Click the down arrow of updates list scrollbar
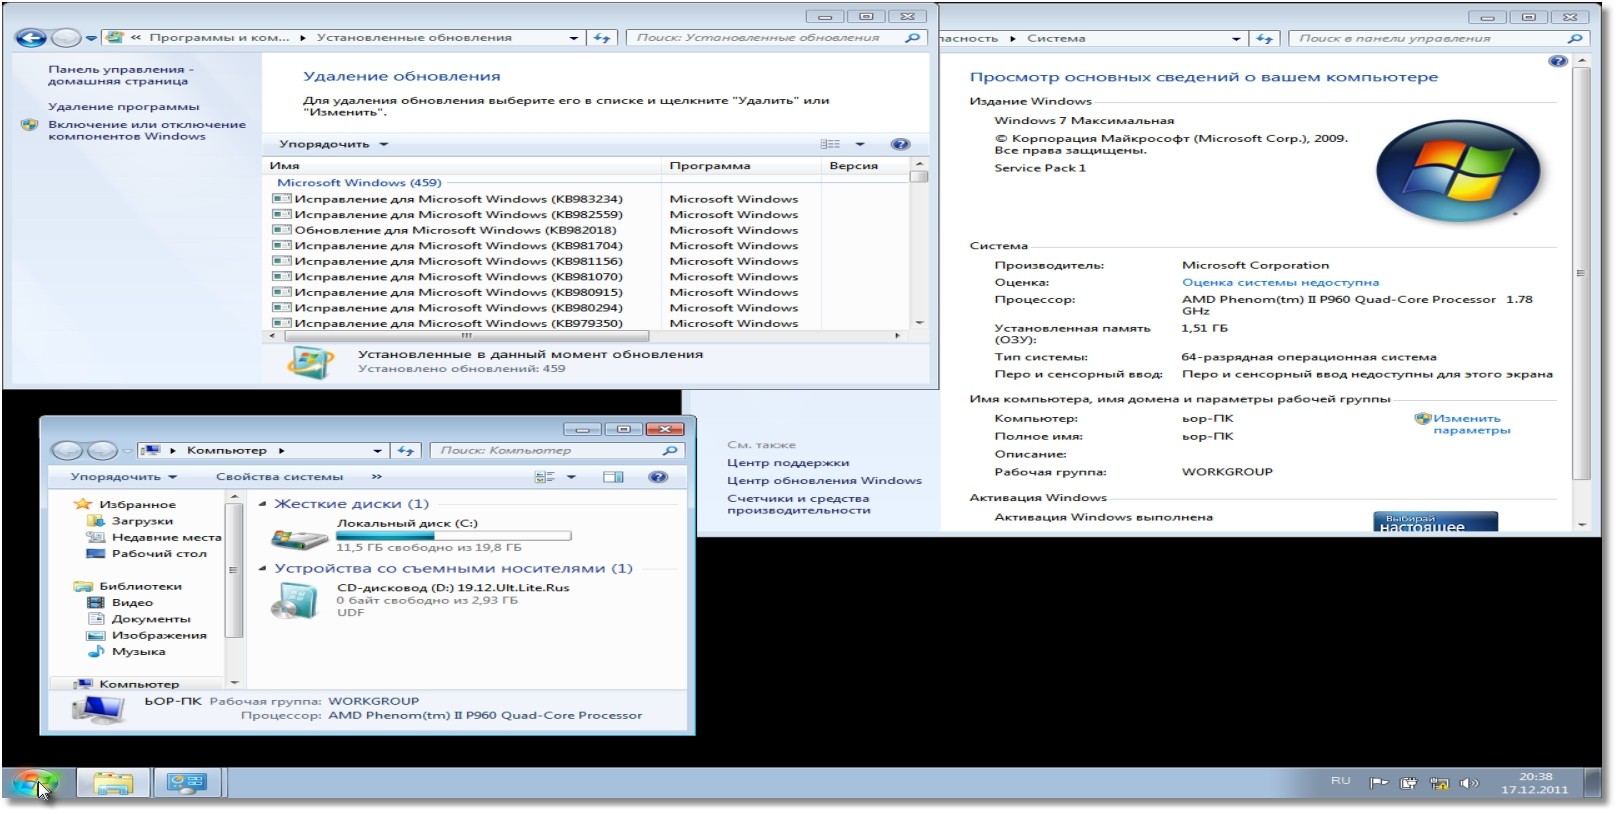The image size is (1616, 814). pos(919,323)
